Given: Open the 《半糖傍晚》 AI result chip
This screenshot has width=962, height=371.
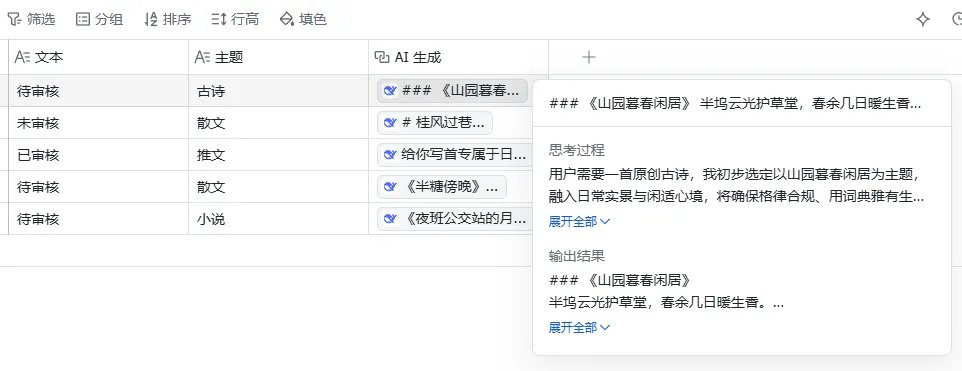Looking at the screenshot, I should [442, 187].
